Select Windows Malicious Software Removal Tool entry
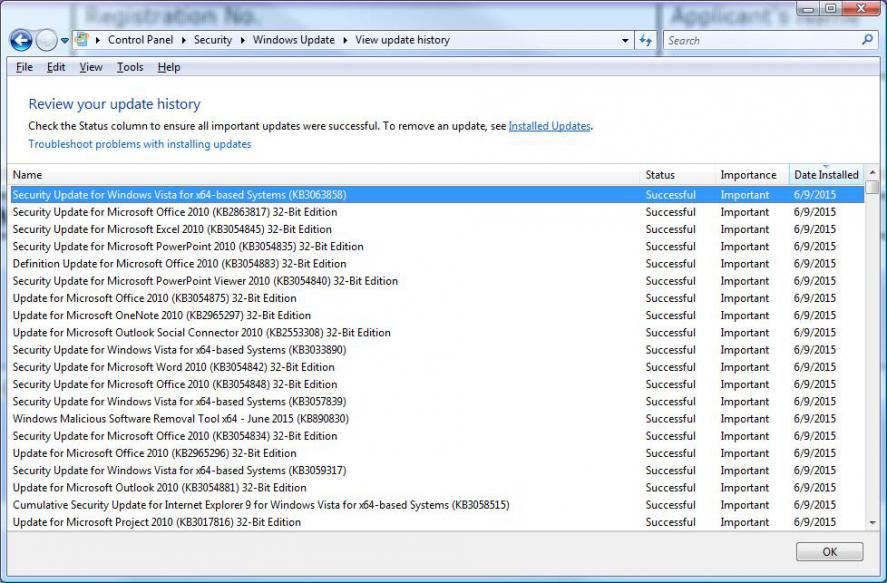 click(x=180, y=419)
